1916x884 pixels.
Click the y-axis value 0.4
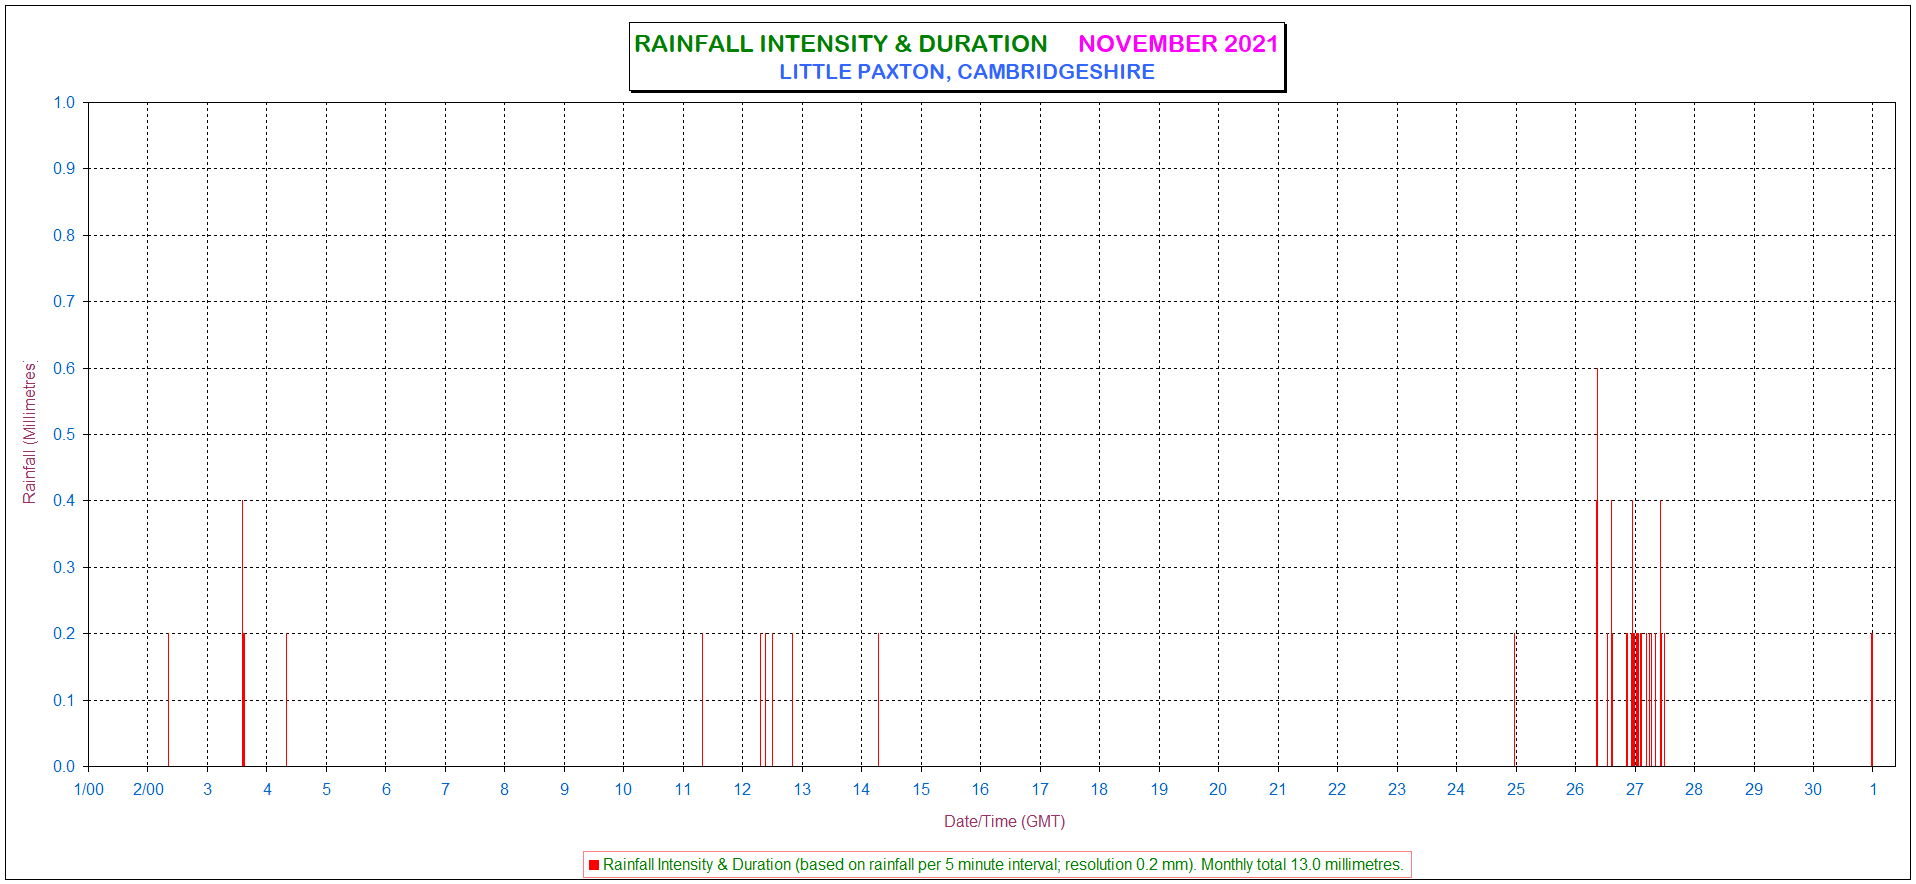tap(64, 501)
